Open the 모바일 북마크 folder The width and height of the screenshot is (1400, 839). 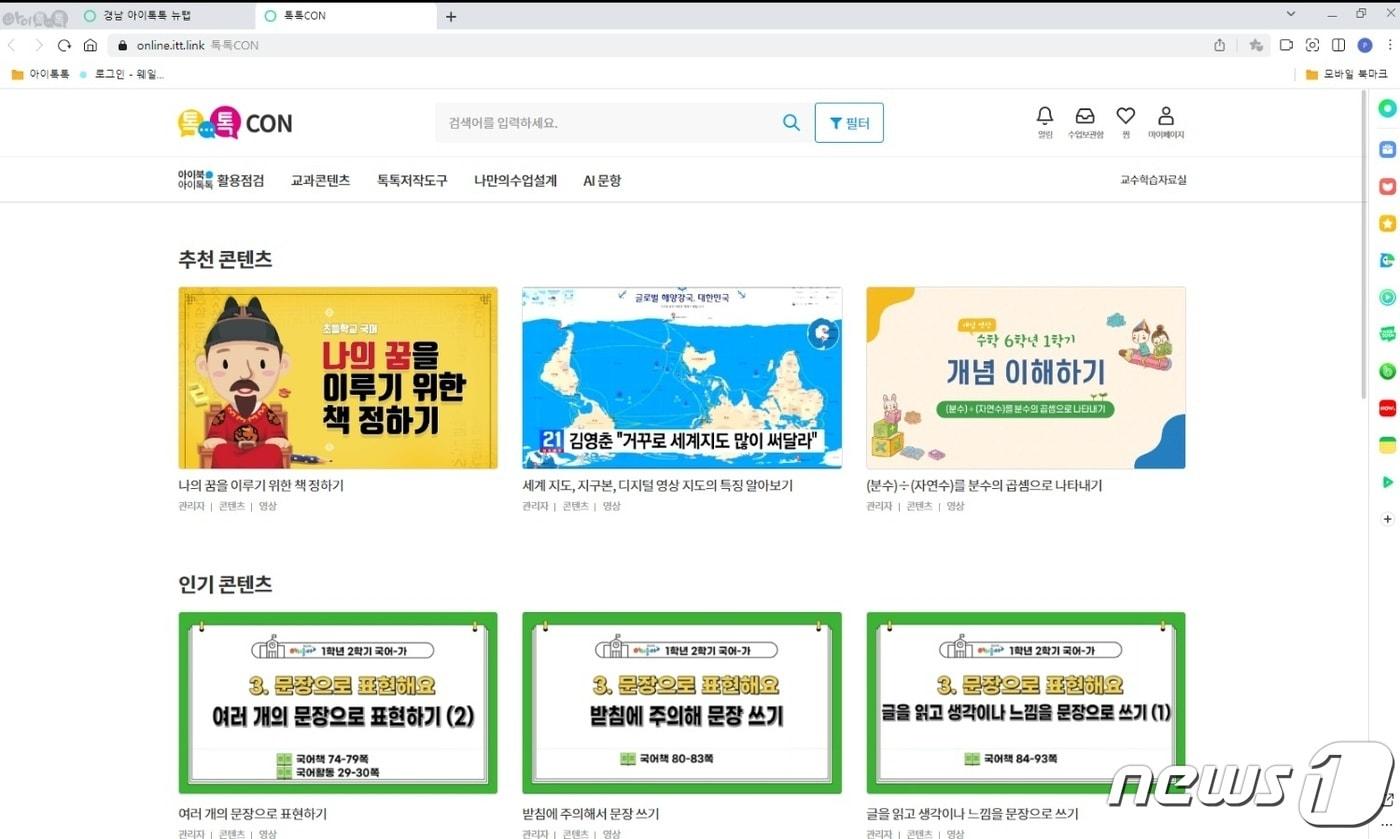pos(1345,74)
